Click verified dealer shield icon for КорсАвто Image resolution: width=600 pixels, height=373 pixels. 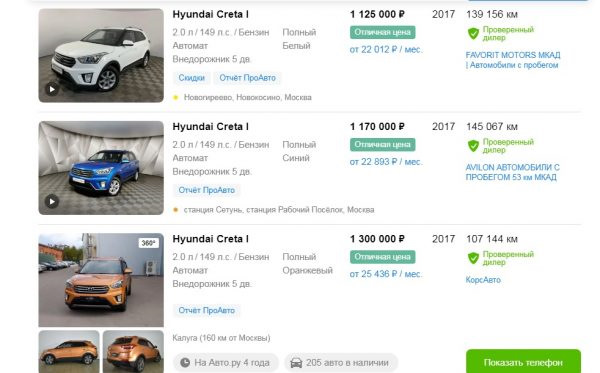(473, 258)
